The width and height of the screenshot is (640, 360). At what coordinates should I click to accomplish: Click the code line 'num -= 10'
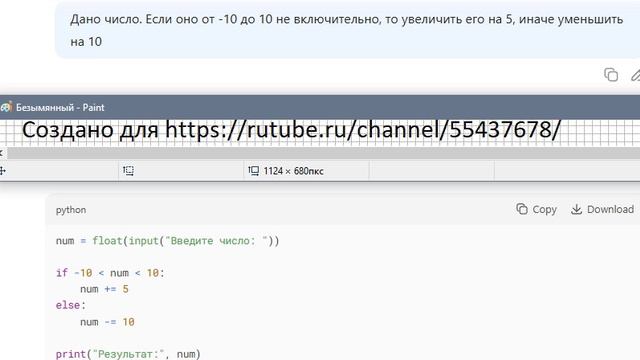point(107,322)
